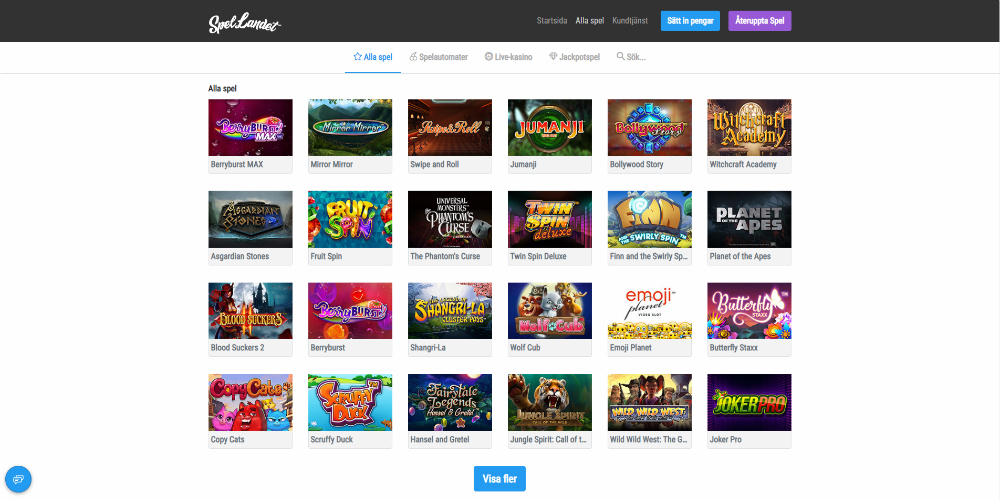Load more games with Visa fler
Viewport: 1000px width, 500px height.
[500, 479]
